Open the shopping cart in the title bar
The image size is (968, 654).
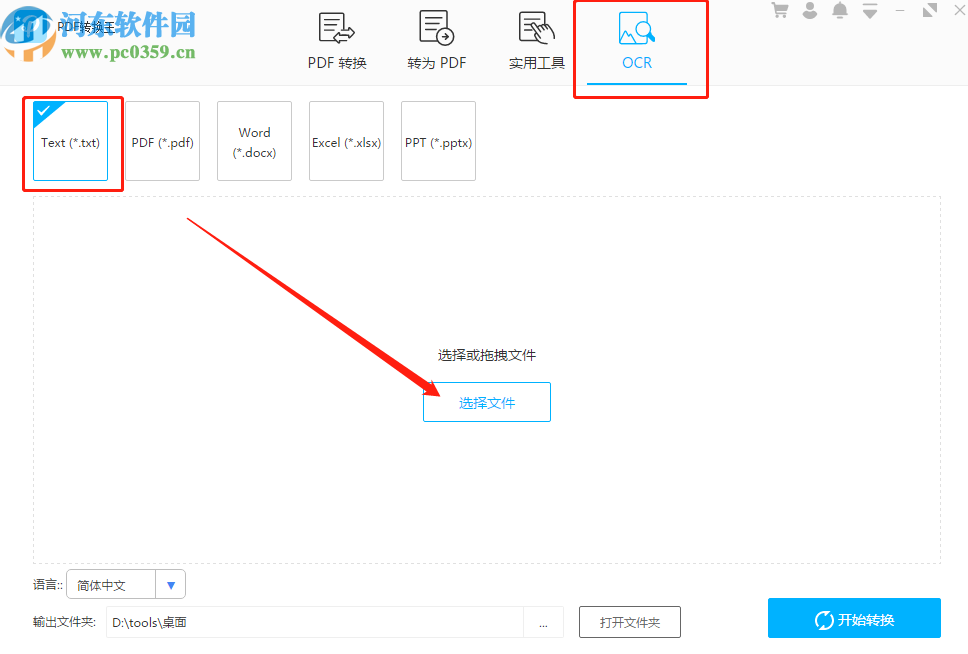pos(779,10)
